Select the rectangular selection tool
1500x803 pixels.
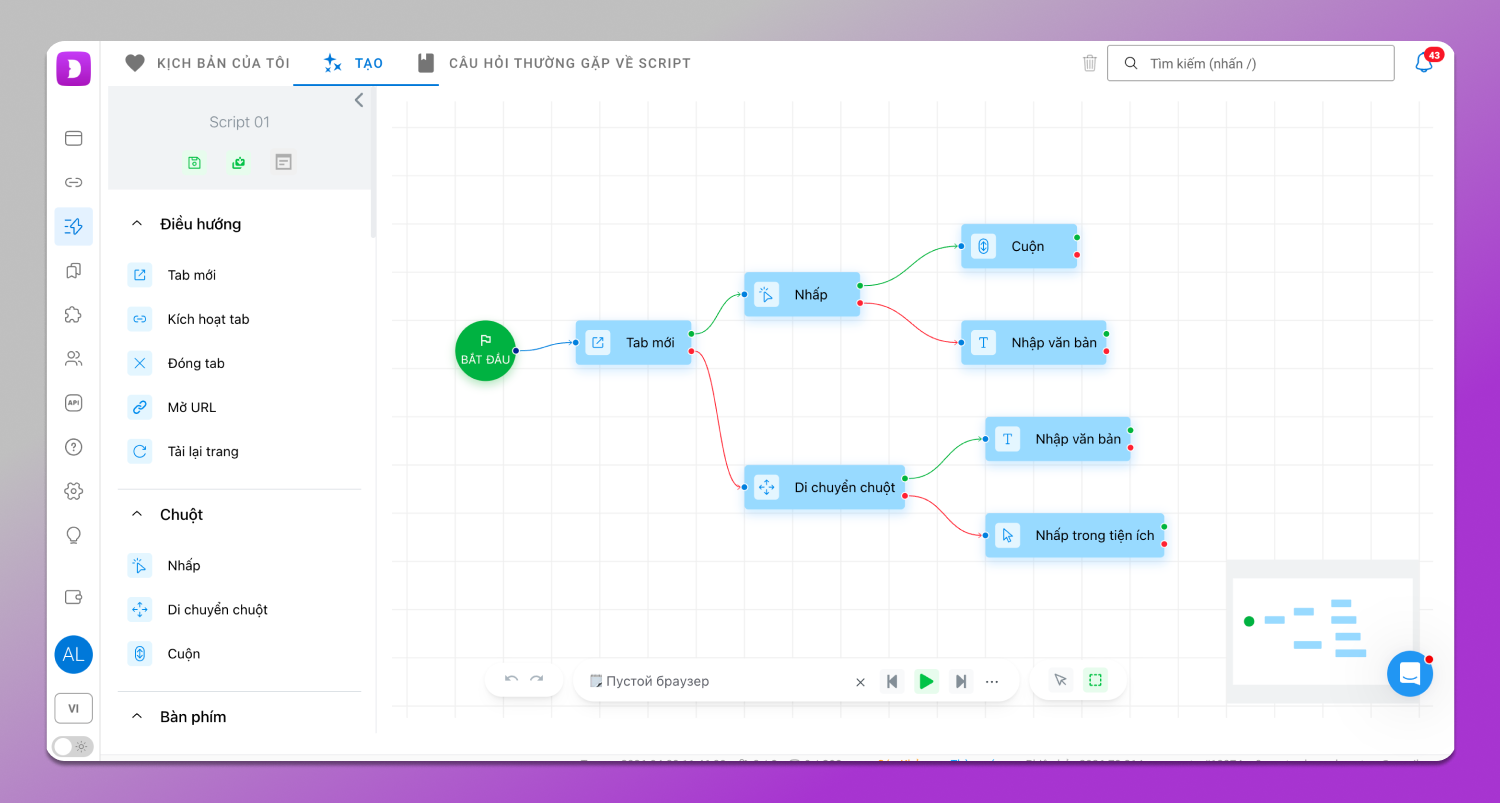(1095, 680)
